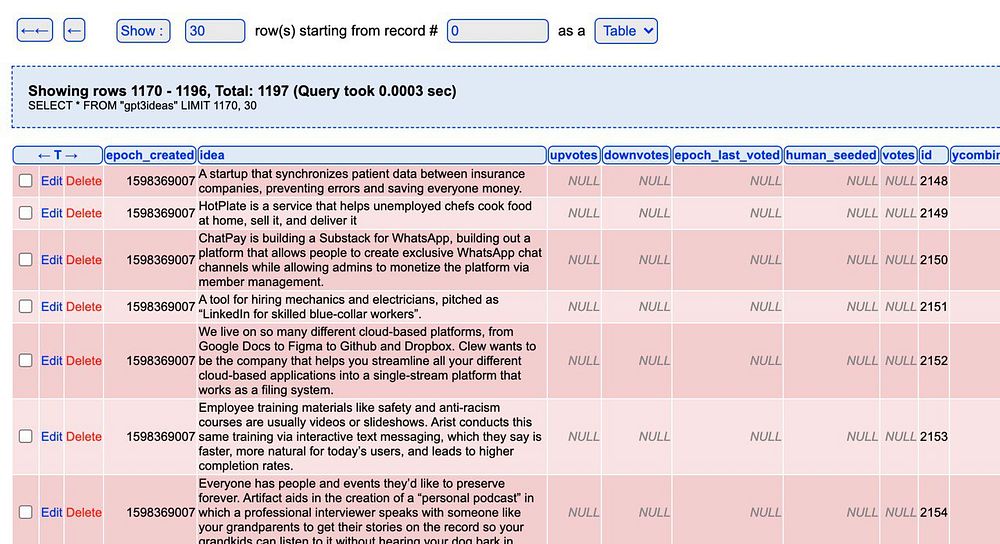1000x544 pixels.
Task: Click the Arist employee training idea text
Action: point(370,436)
